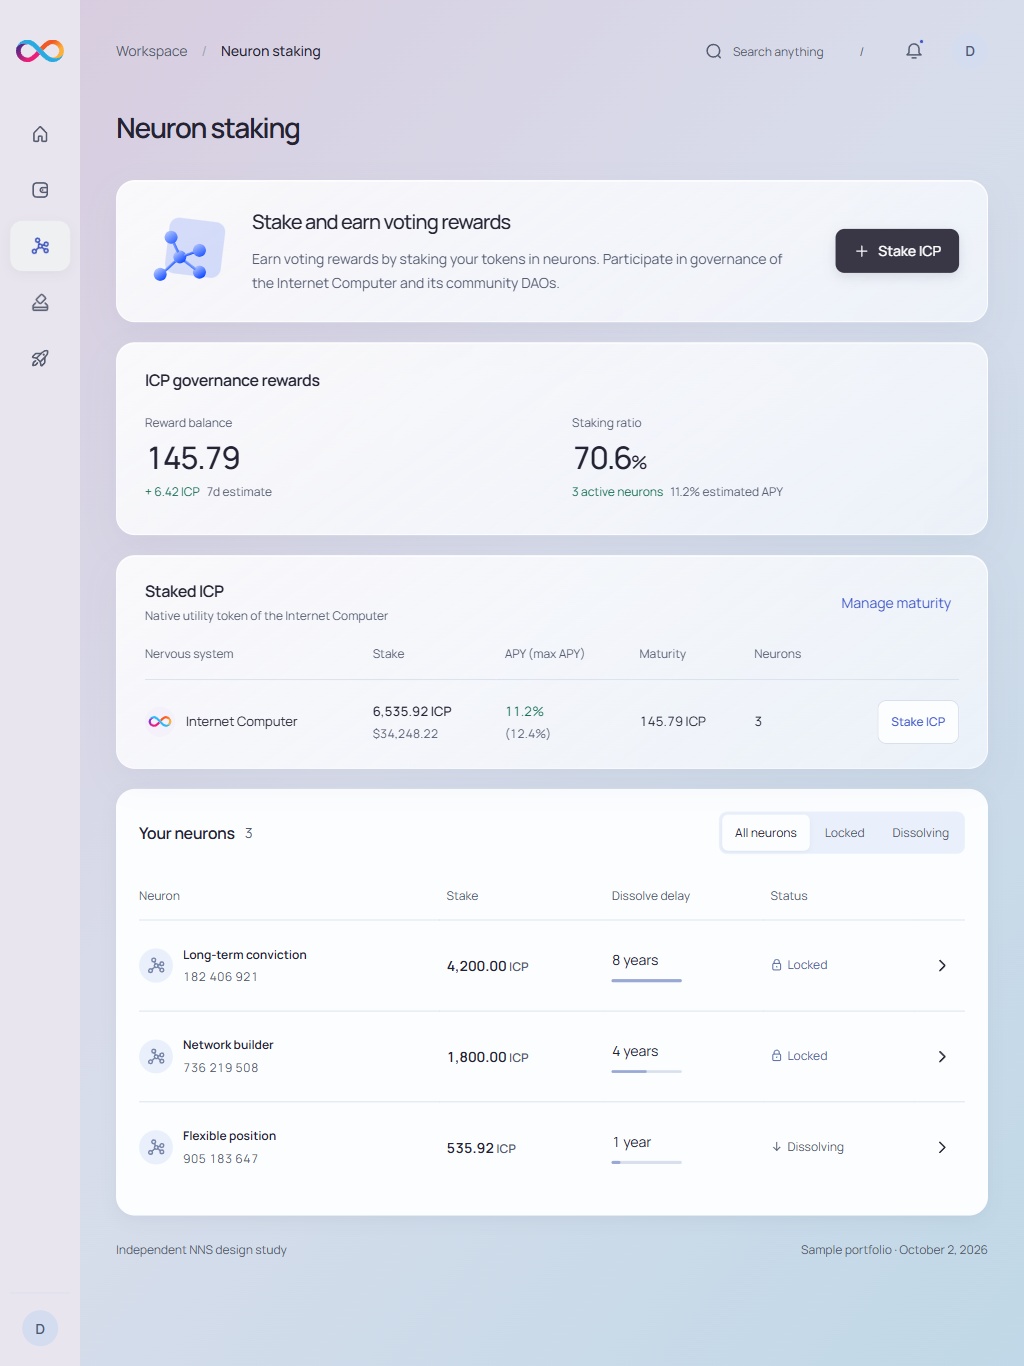Click the staking illustration in the banner
Viewport: 1024px width, 1366px height.
coord(188,250)
